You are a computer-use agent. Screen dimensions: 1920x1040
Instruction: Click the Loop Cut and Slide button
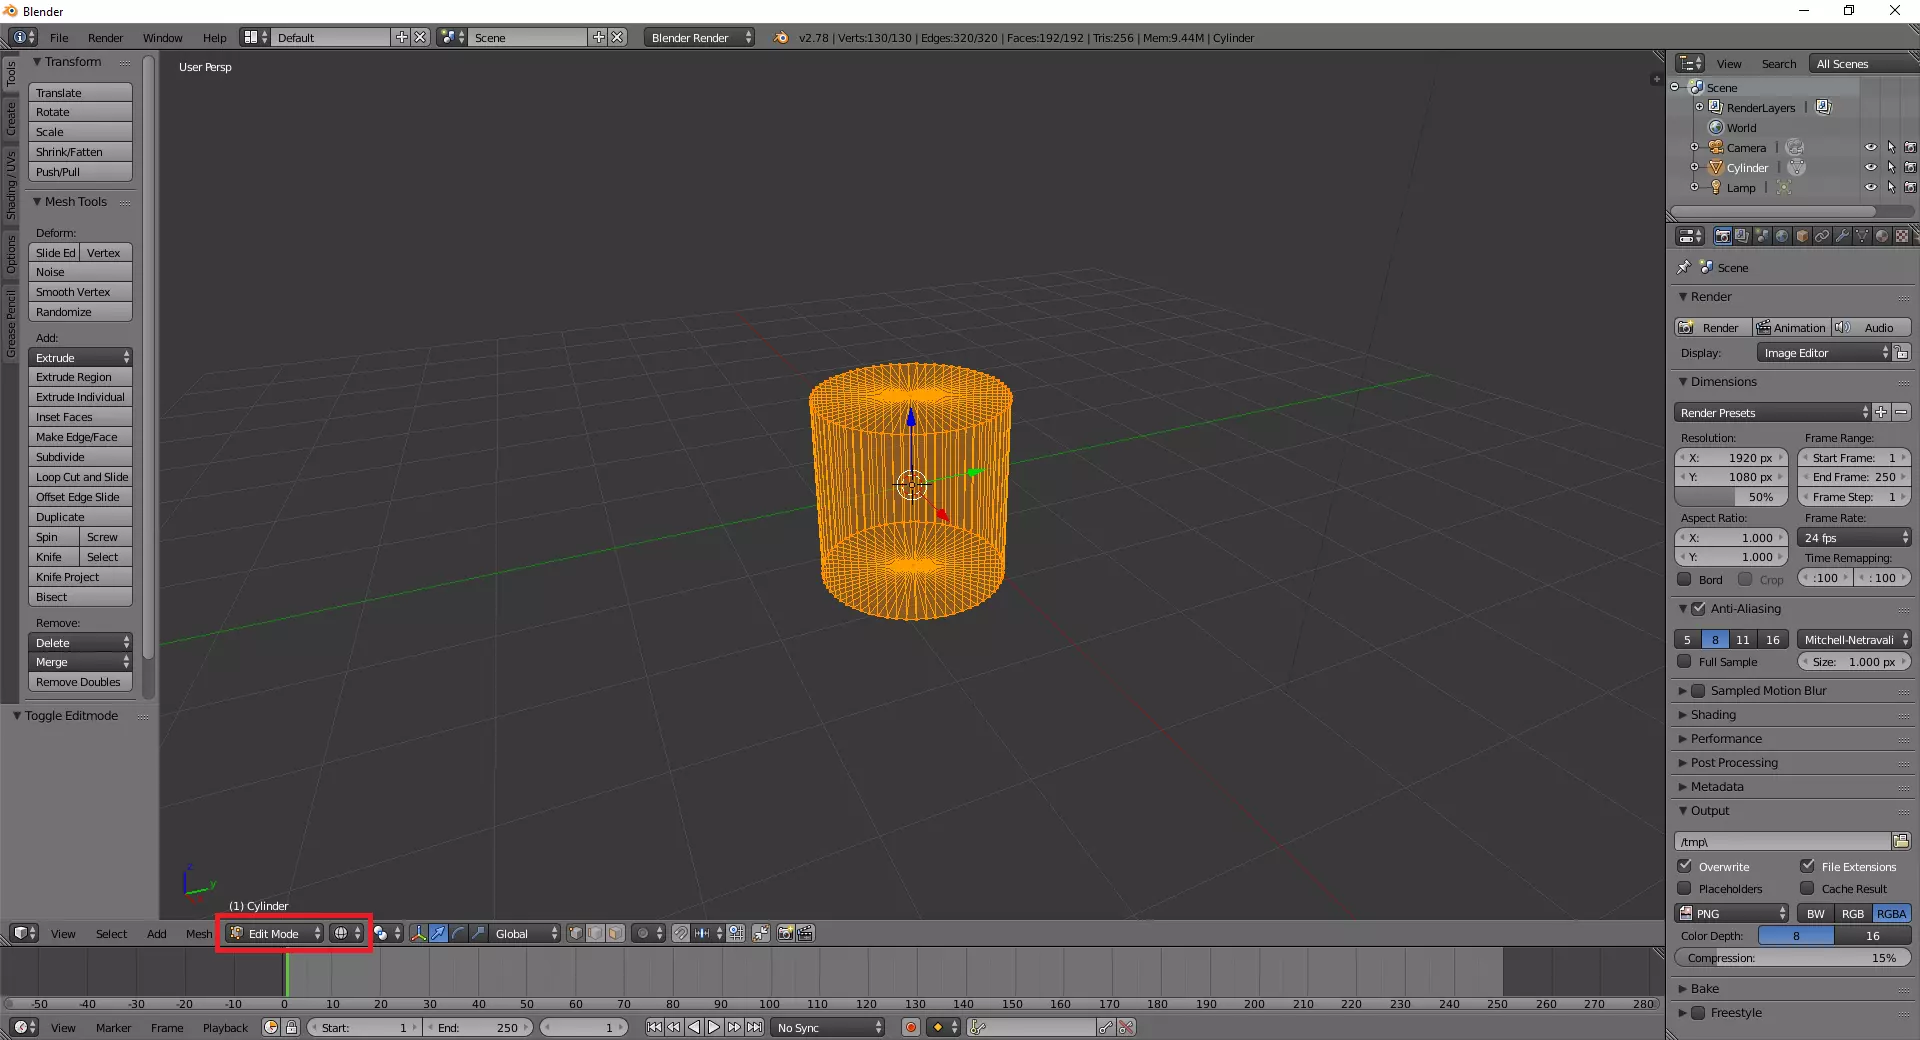point(80,477)
